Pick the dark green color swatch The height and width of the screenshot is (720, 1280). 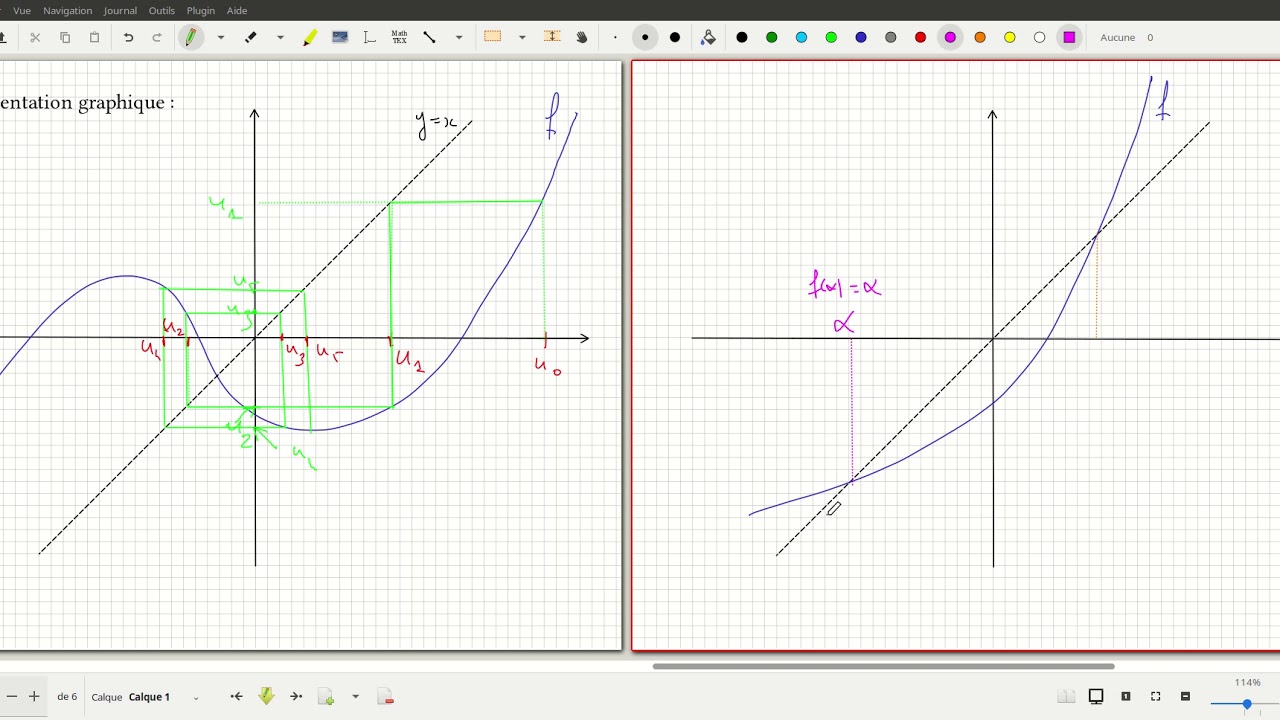pyautogui.click(x=772, y=37)
